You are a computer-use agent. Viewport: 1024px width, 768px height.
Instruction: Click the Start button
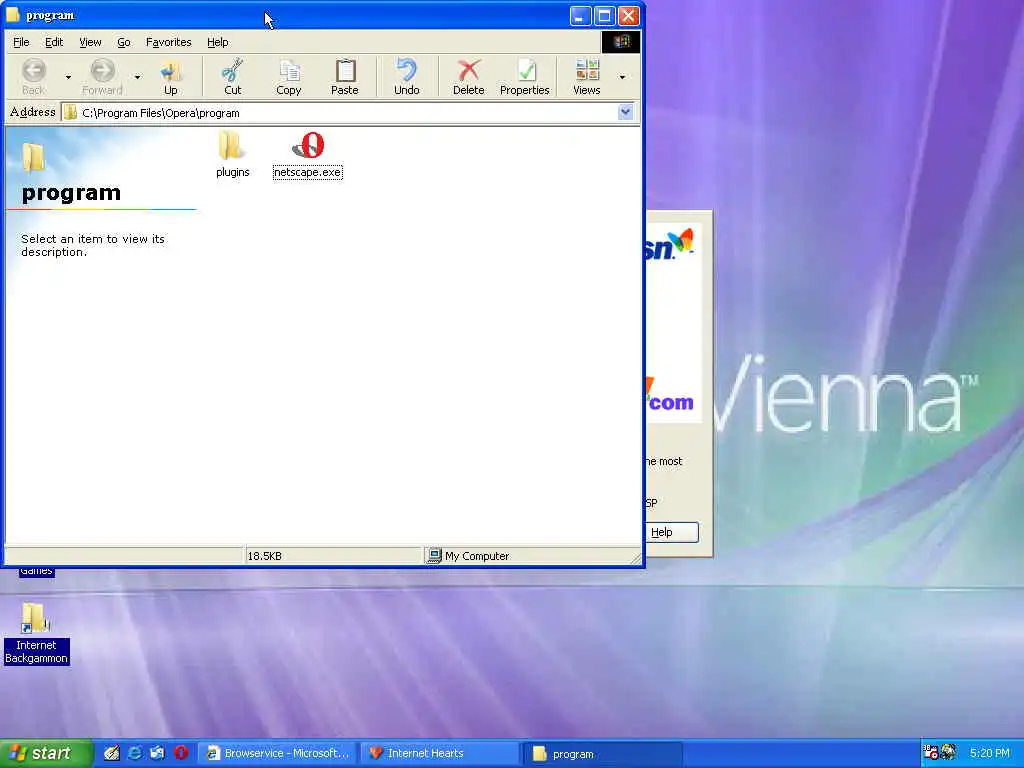(x=46, y=753)
